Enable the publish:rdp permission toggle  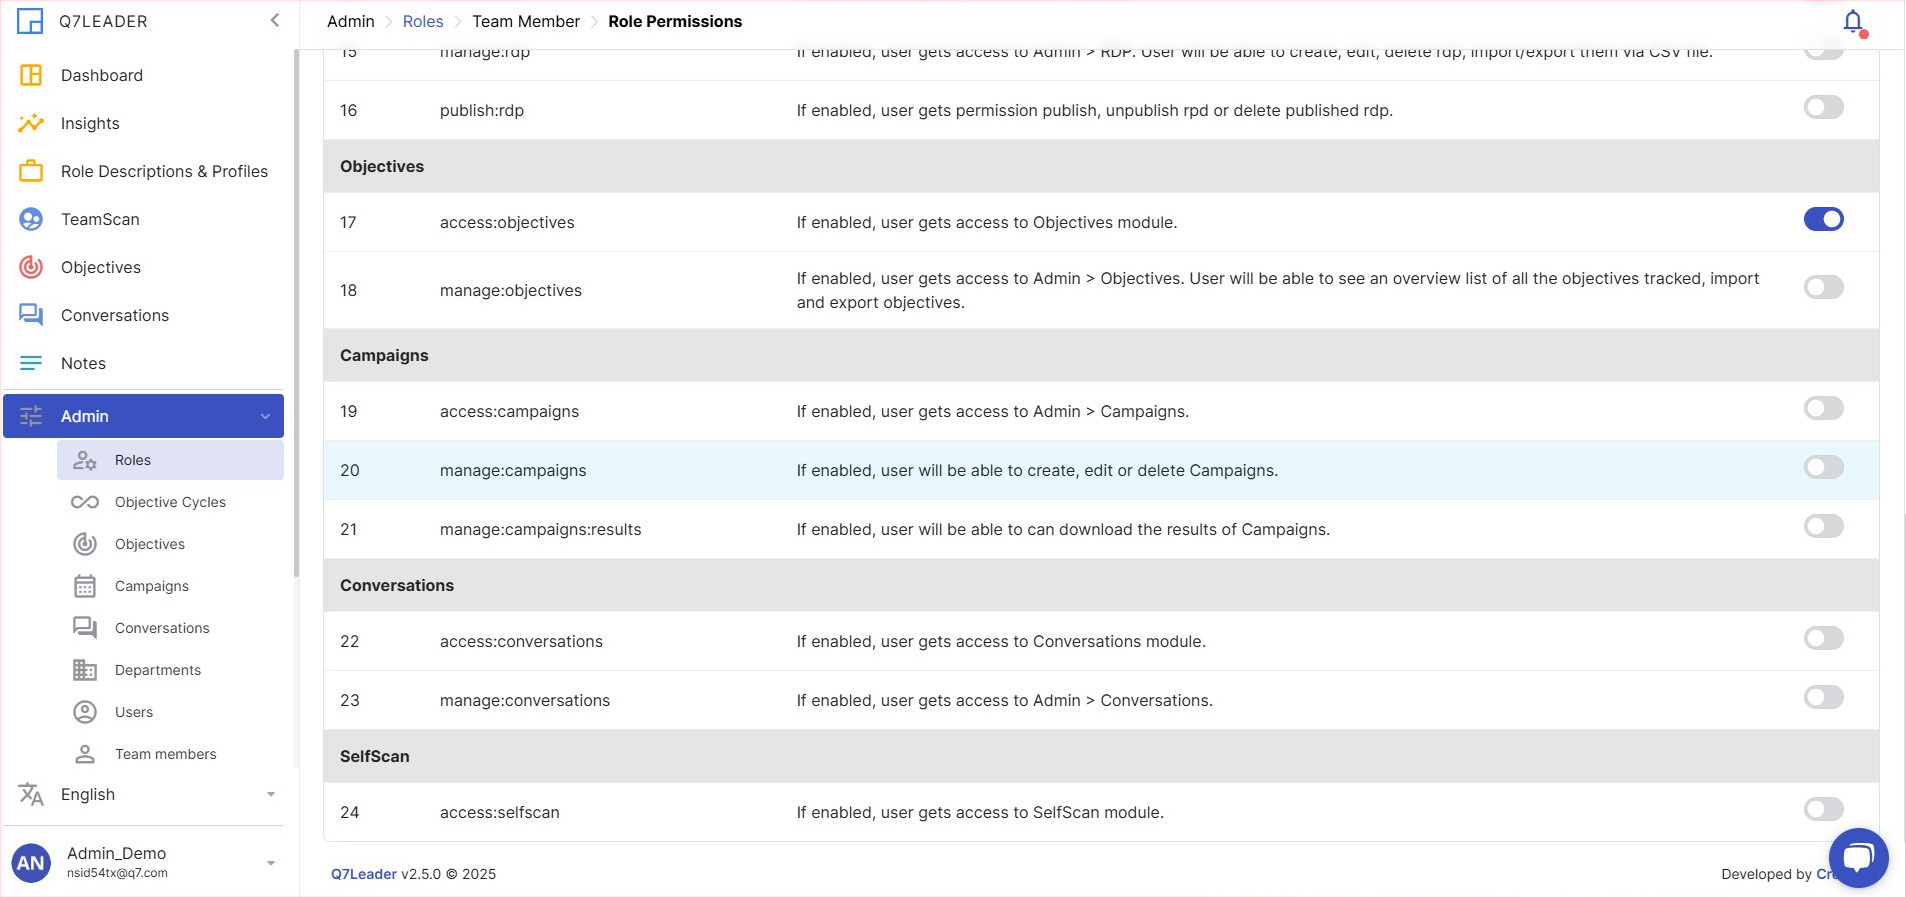tap(1823, 107)
